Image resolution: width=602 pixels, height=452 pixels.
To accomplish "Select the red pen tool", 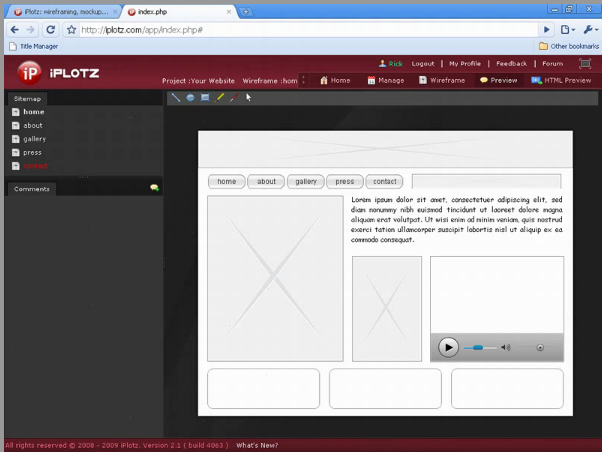I will (233, 98).
